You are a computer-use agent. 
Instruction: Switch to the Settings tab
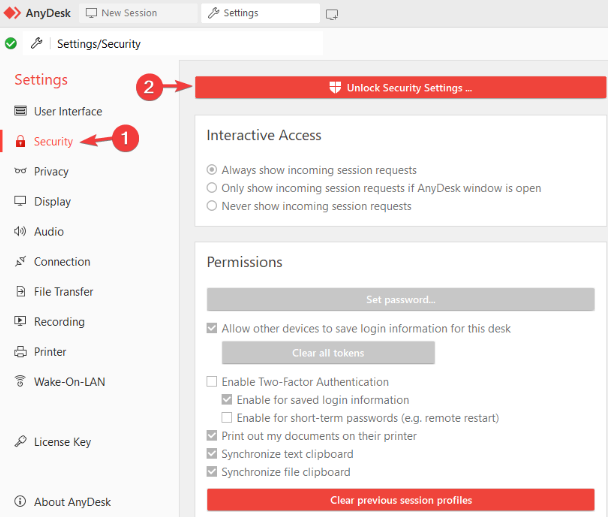click(260, 13)
